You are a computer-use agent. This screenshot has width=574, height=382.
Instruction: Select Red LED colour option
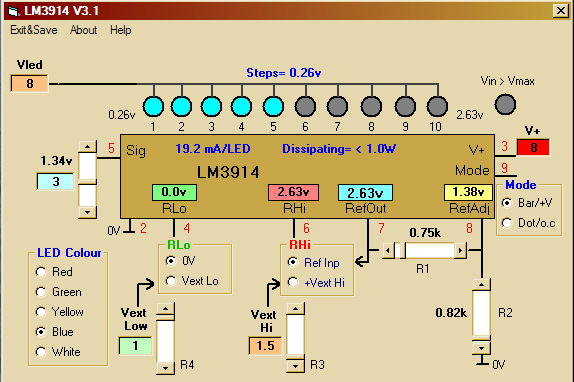click(x=54, y=272)
